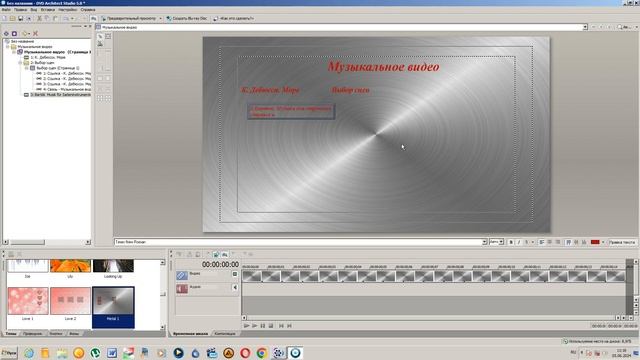
Task: Click the 'К. Дебюсси. Море' menu button
Action: (270, 90)
